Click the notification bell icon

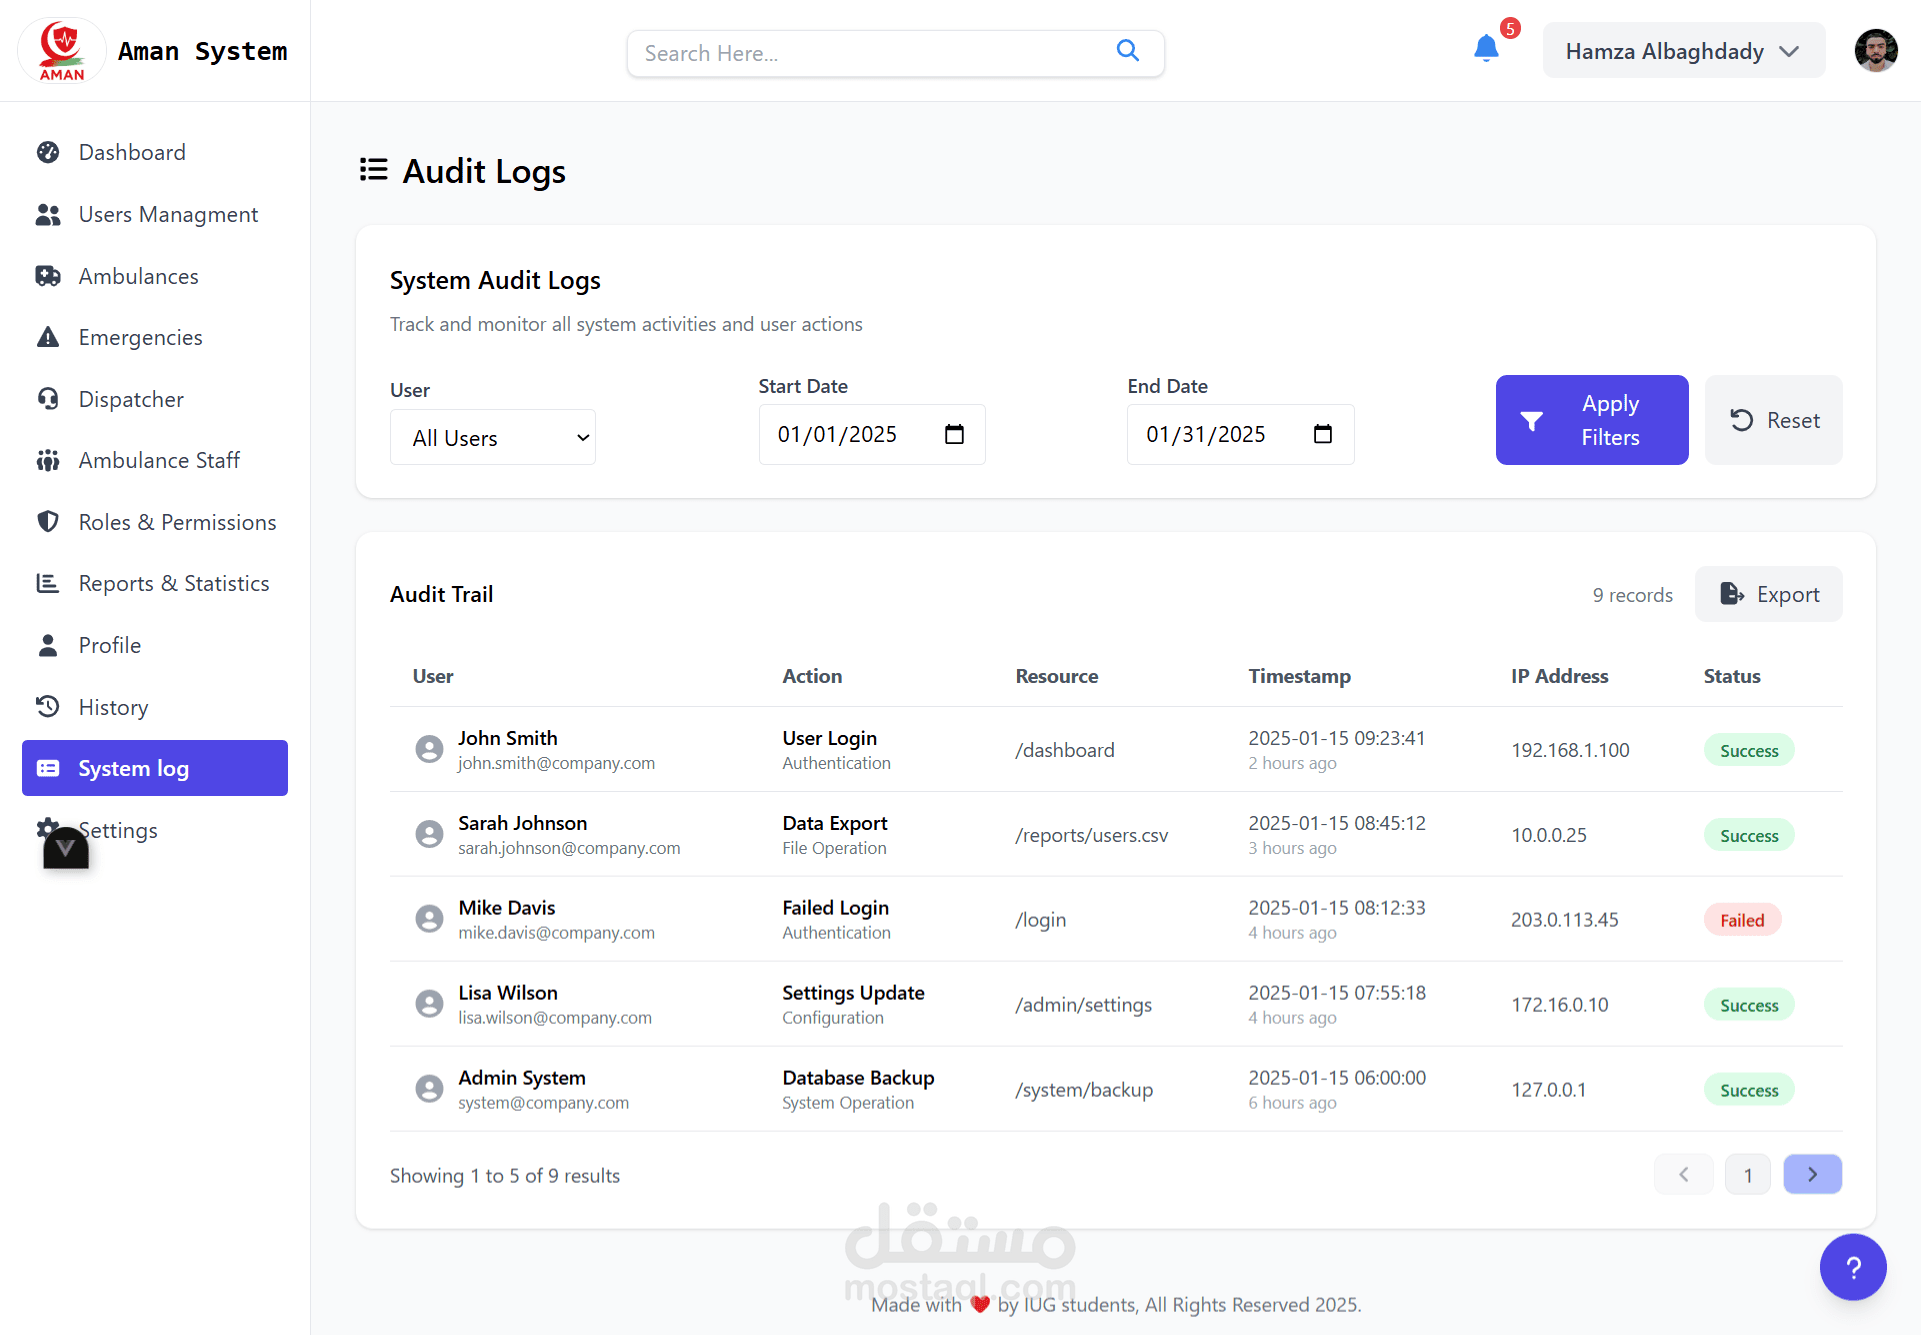pos(1486,48)
